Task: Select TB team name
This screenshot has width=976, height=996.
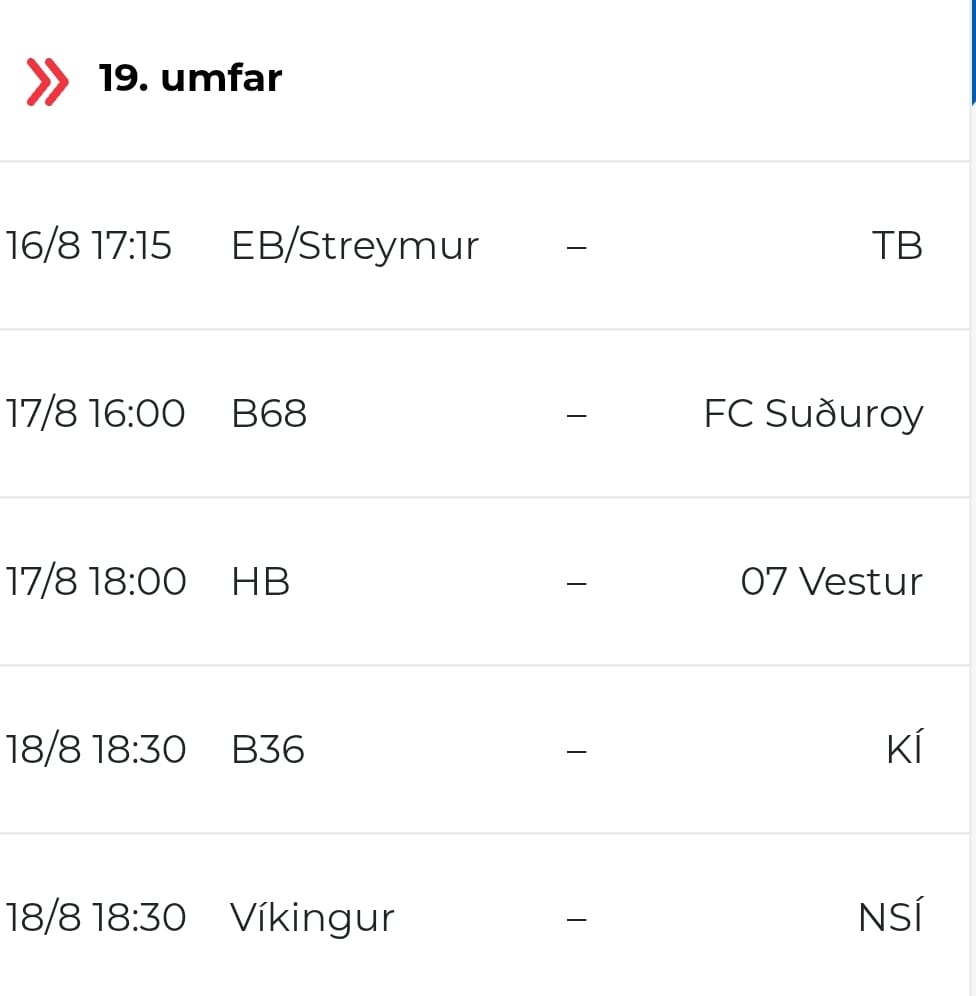Action: [897, 246]
